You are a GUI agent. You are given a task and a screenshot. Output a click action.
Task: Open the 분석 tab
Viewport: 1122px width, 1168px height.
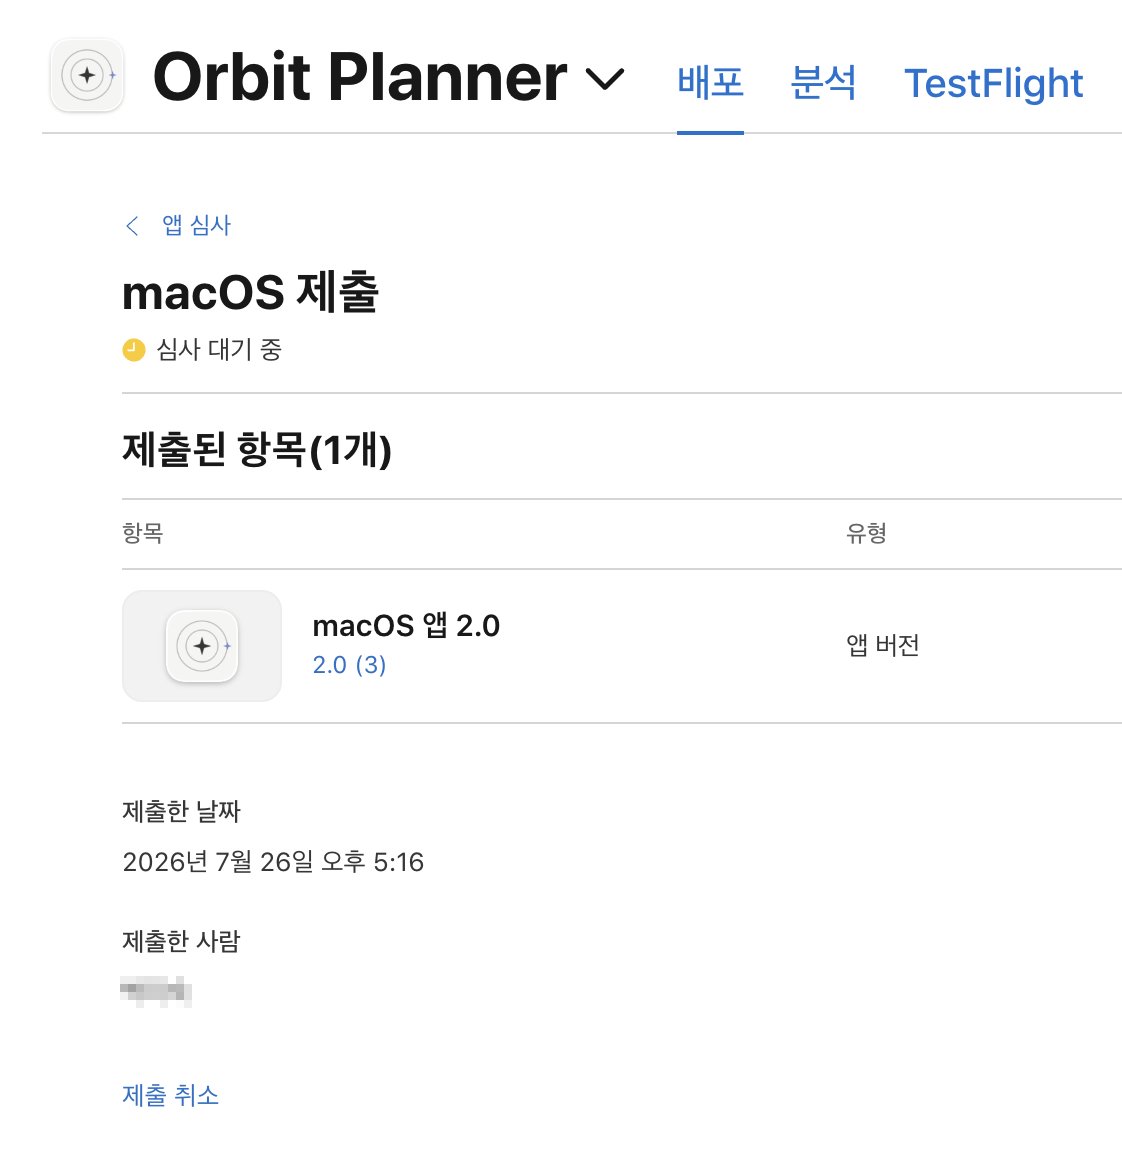(x=823, y=82)
